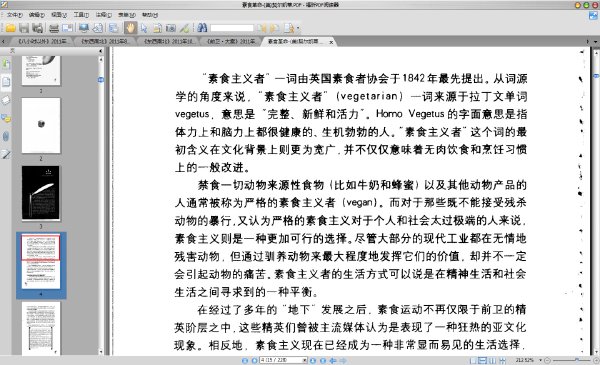Open the 文件 (File) menu
This screenshot has width=600, height=365.
tap(14, 15)
